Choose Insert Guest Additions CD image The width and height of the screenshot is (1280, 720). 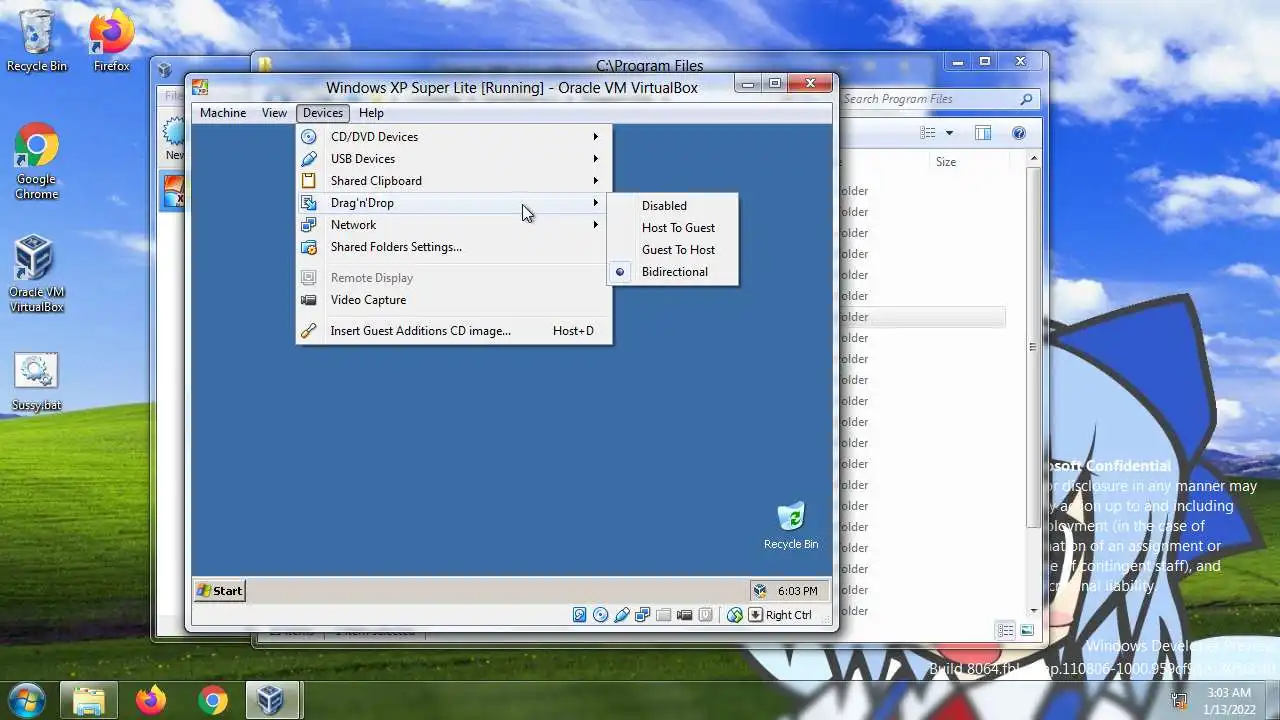pos(454,331)
